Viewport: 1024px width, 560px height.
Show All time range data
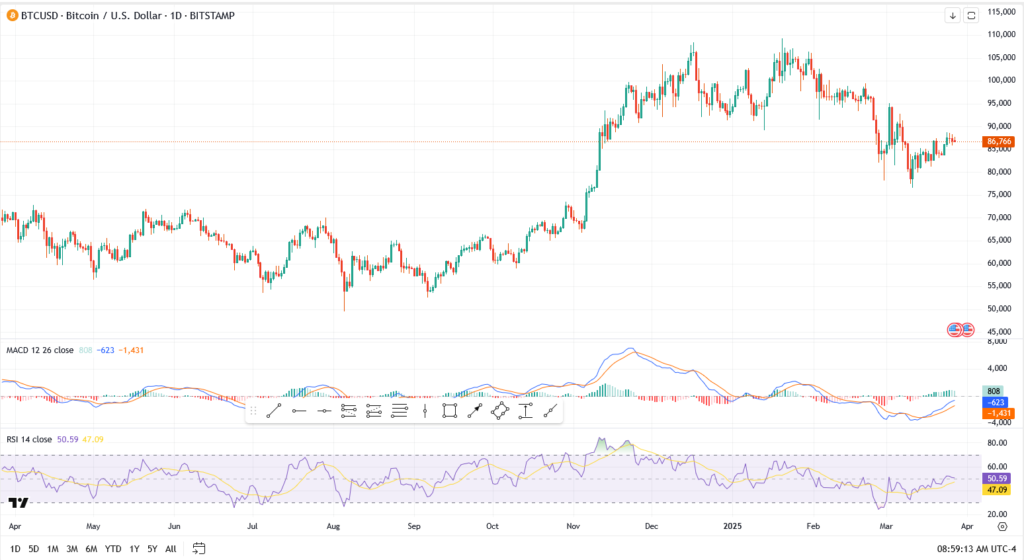pos(170,548)
